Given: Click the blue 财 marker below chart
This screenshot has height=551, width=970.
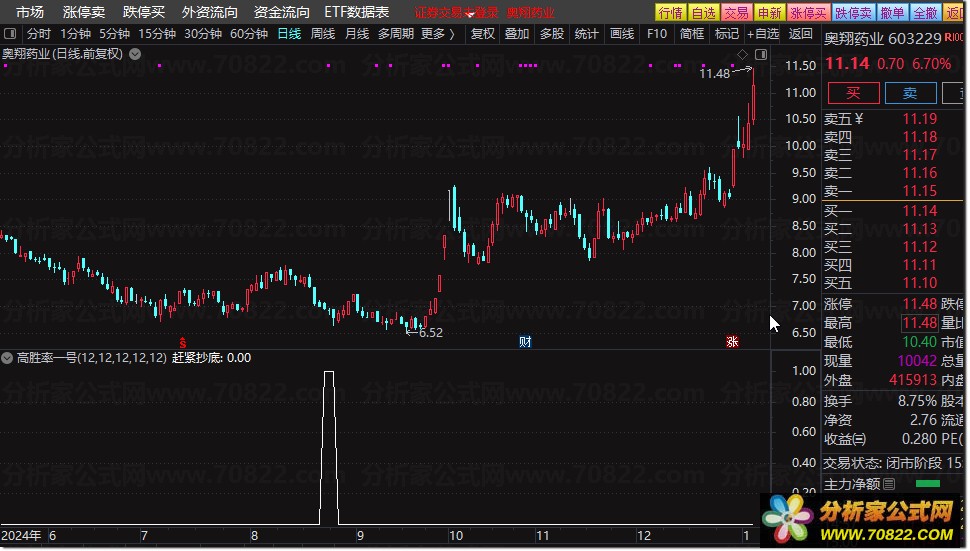Looking at the screenshot, I should [x=525, y=341].
